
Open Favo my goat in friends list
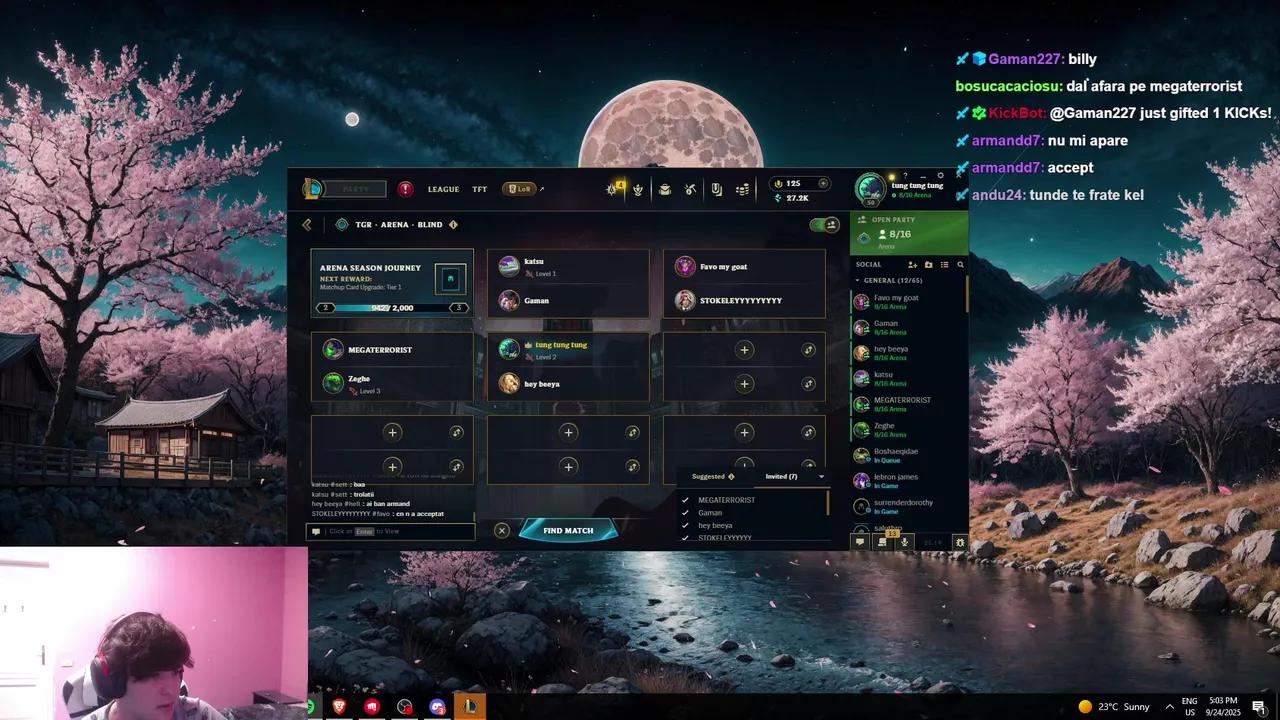[x=908, y=301]
